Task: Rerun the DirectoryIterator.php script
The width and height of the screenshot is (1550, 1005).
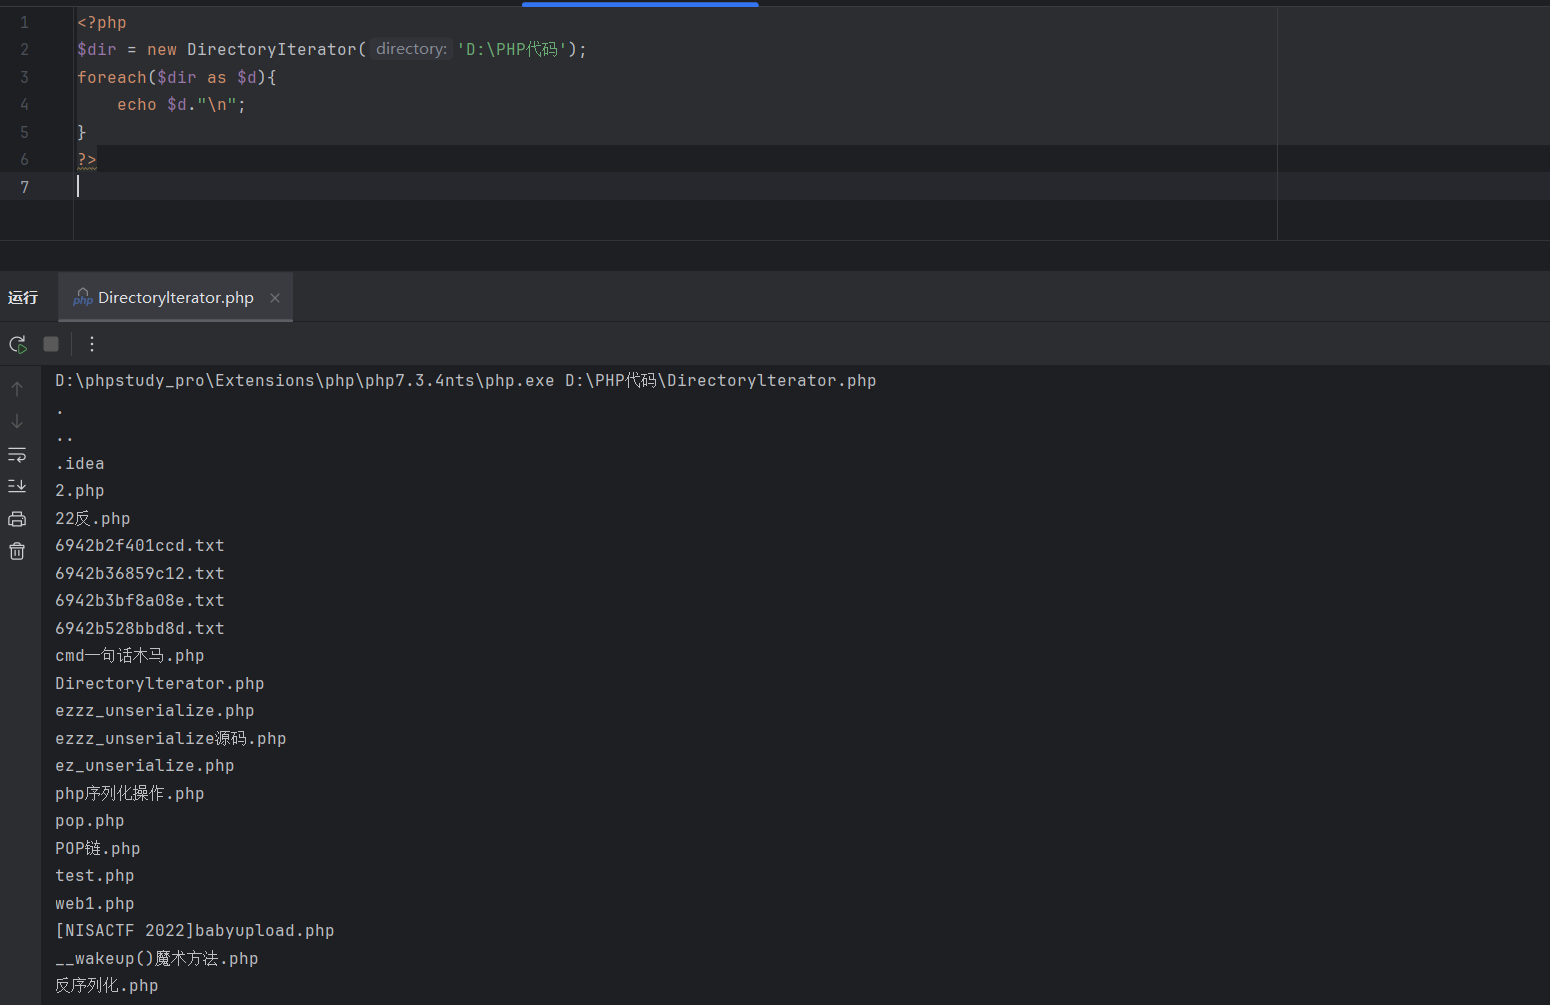Action: pos(18,344)
